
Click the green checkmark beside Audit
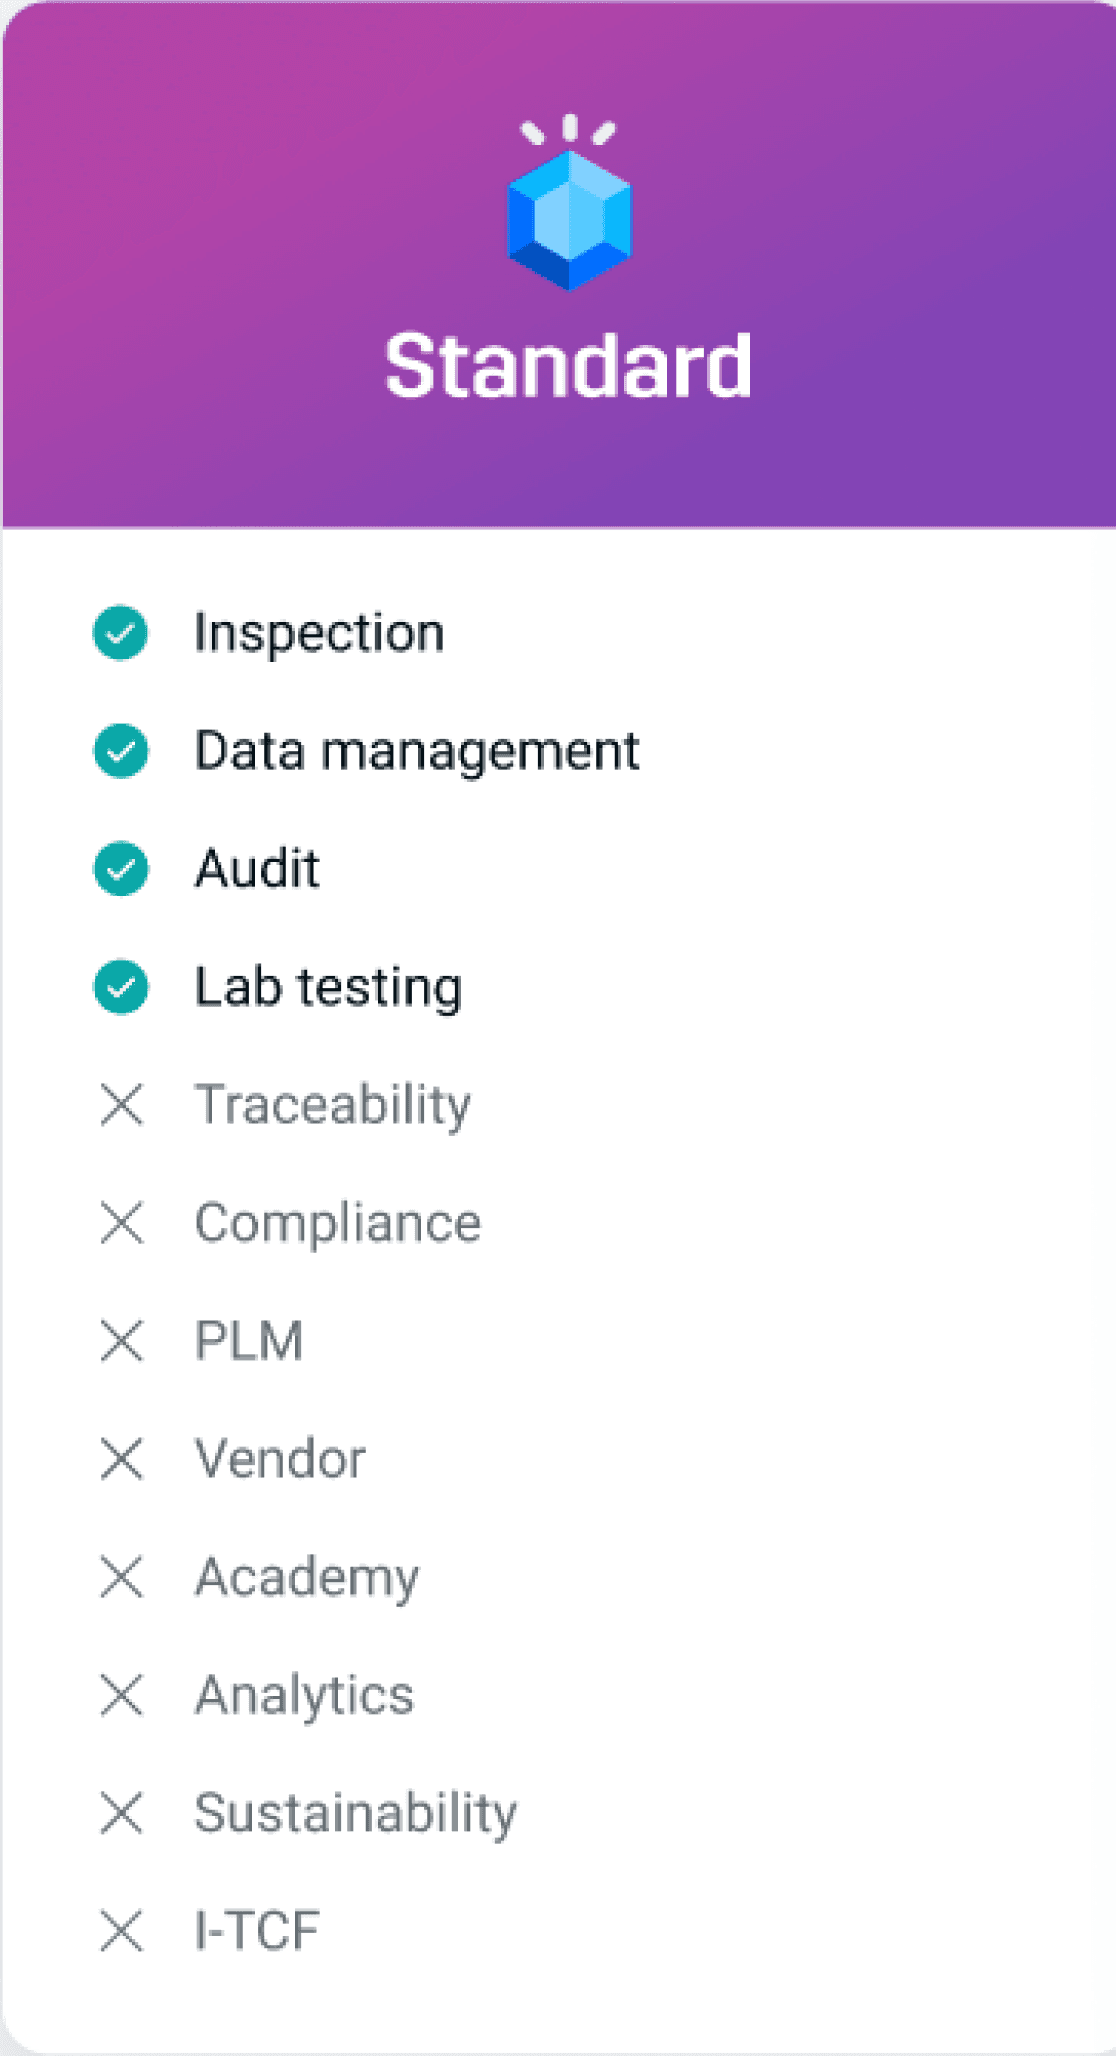click(121, 869)
